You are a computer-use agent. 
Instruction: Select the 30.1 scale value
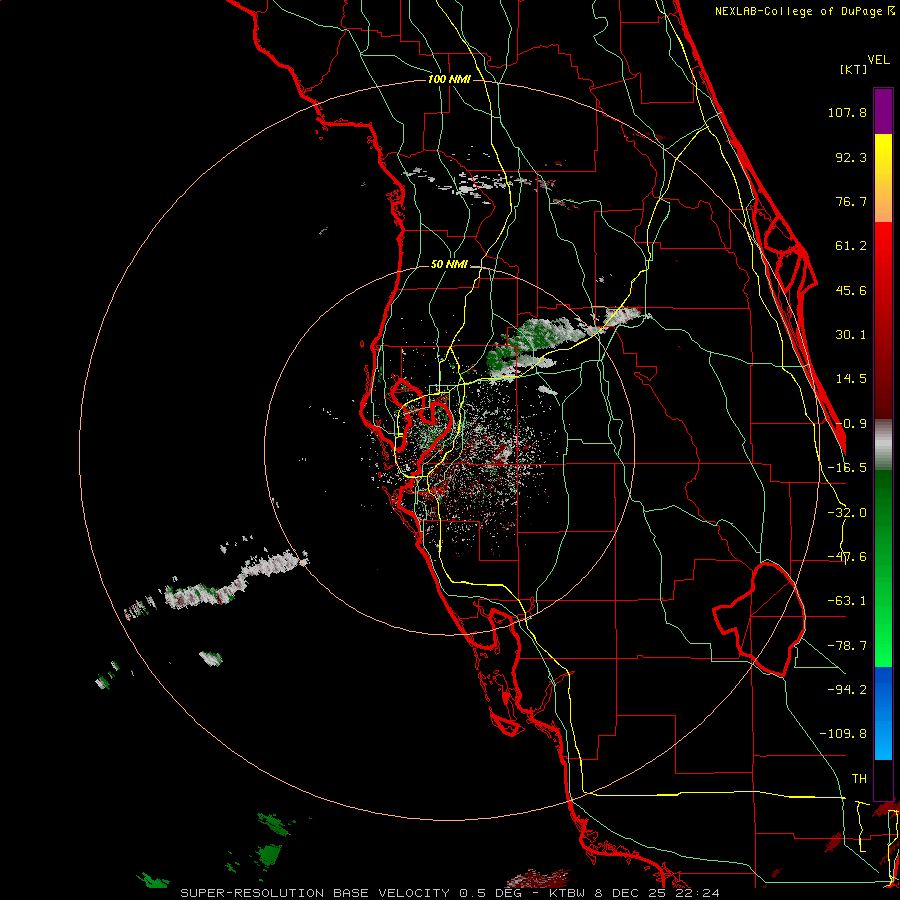[851, 335]
